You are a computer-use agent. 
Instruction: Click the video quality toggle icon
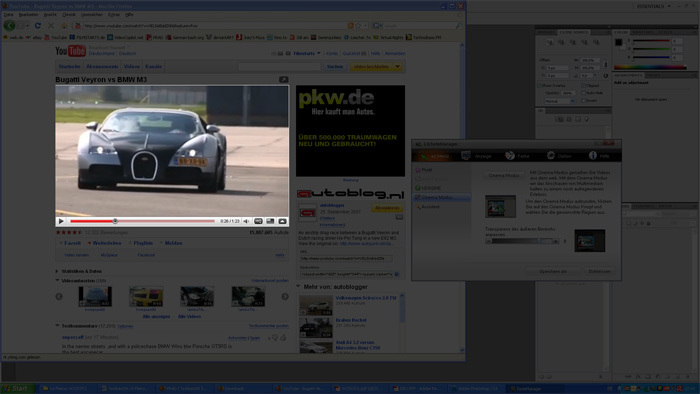(258, 221)
